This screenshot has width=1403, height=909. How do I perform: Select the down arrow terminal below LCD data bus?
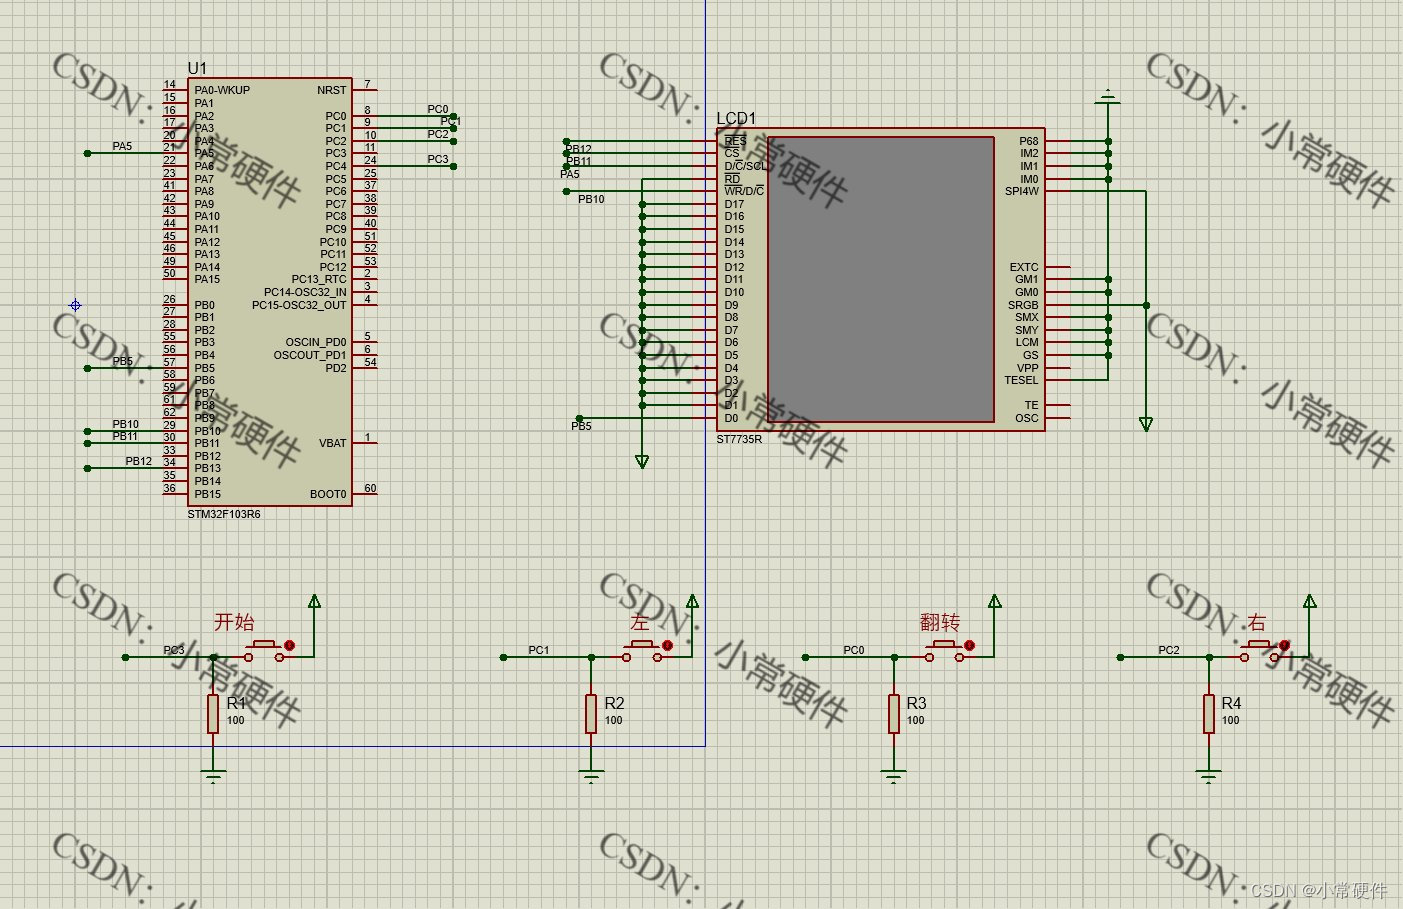click(641, 461)
